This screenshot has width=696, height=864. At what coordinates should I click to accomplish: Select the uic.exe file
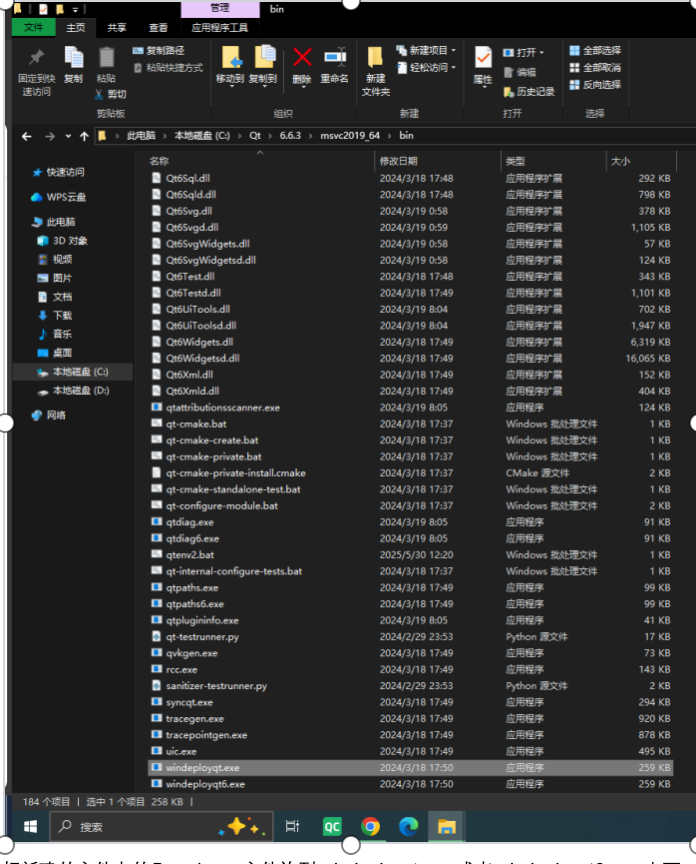[x=410, y=751]
